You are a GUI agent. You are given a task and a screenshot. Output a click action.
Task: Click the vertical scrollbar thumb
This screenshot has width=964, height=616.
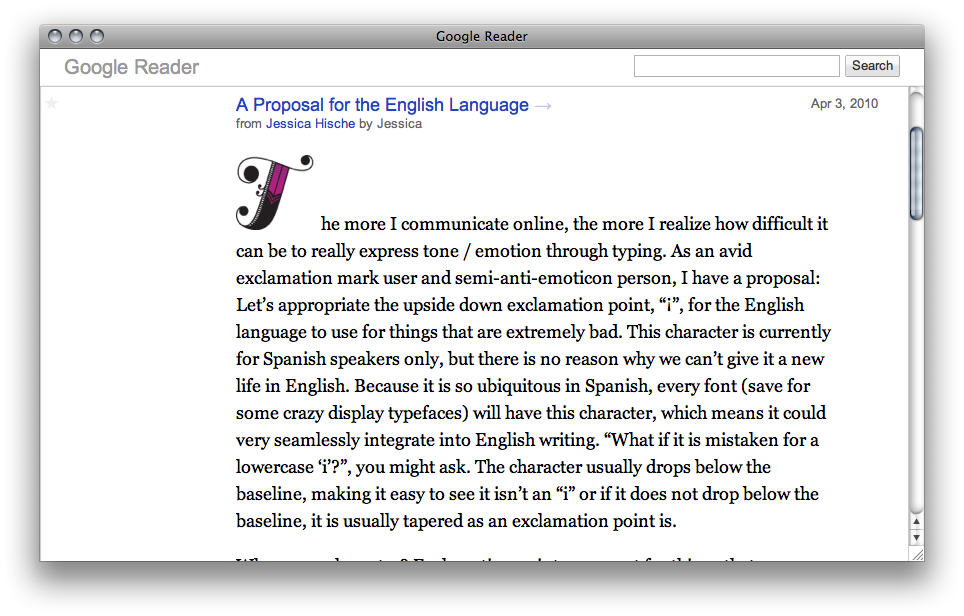click(x=916, y=172)
